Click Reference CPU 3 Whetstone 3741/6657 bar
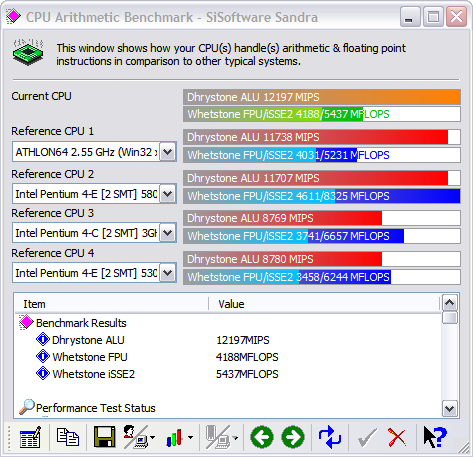 point(322,236)
